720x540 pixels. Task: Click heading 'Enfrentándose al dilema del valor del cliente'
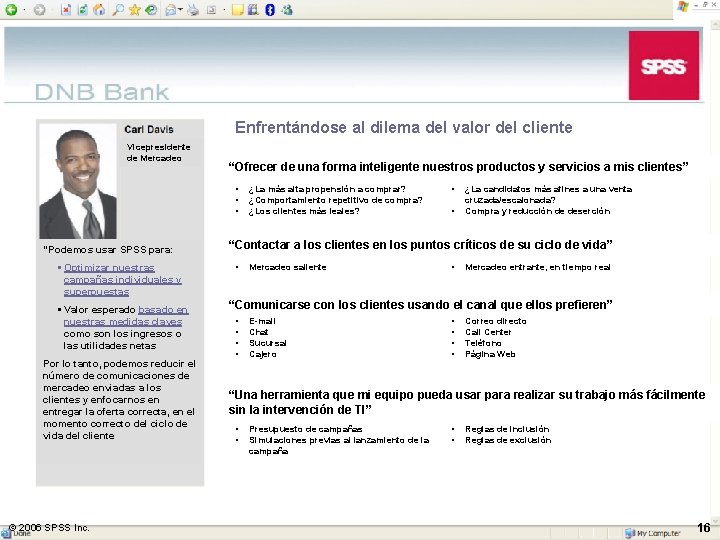pyautogui.click(x=404, y=127)
